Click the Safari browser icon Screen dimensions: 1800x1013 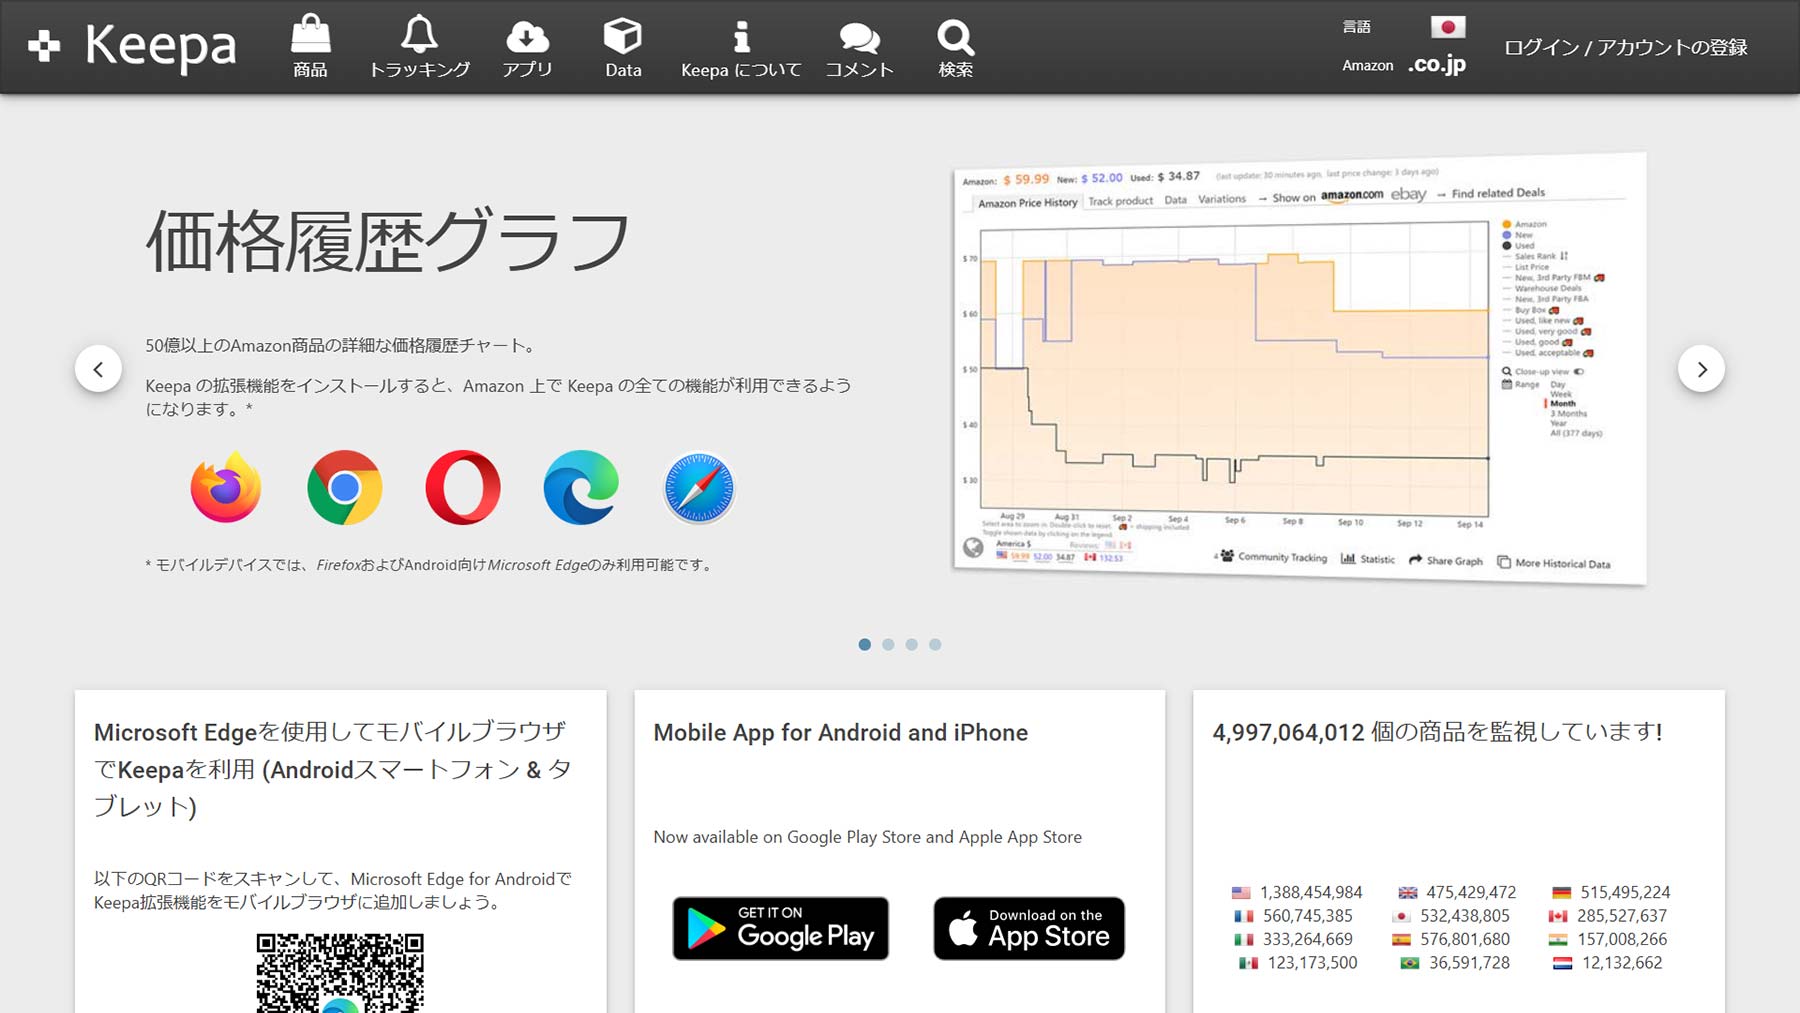(699, 488)
